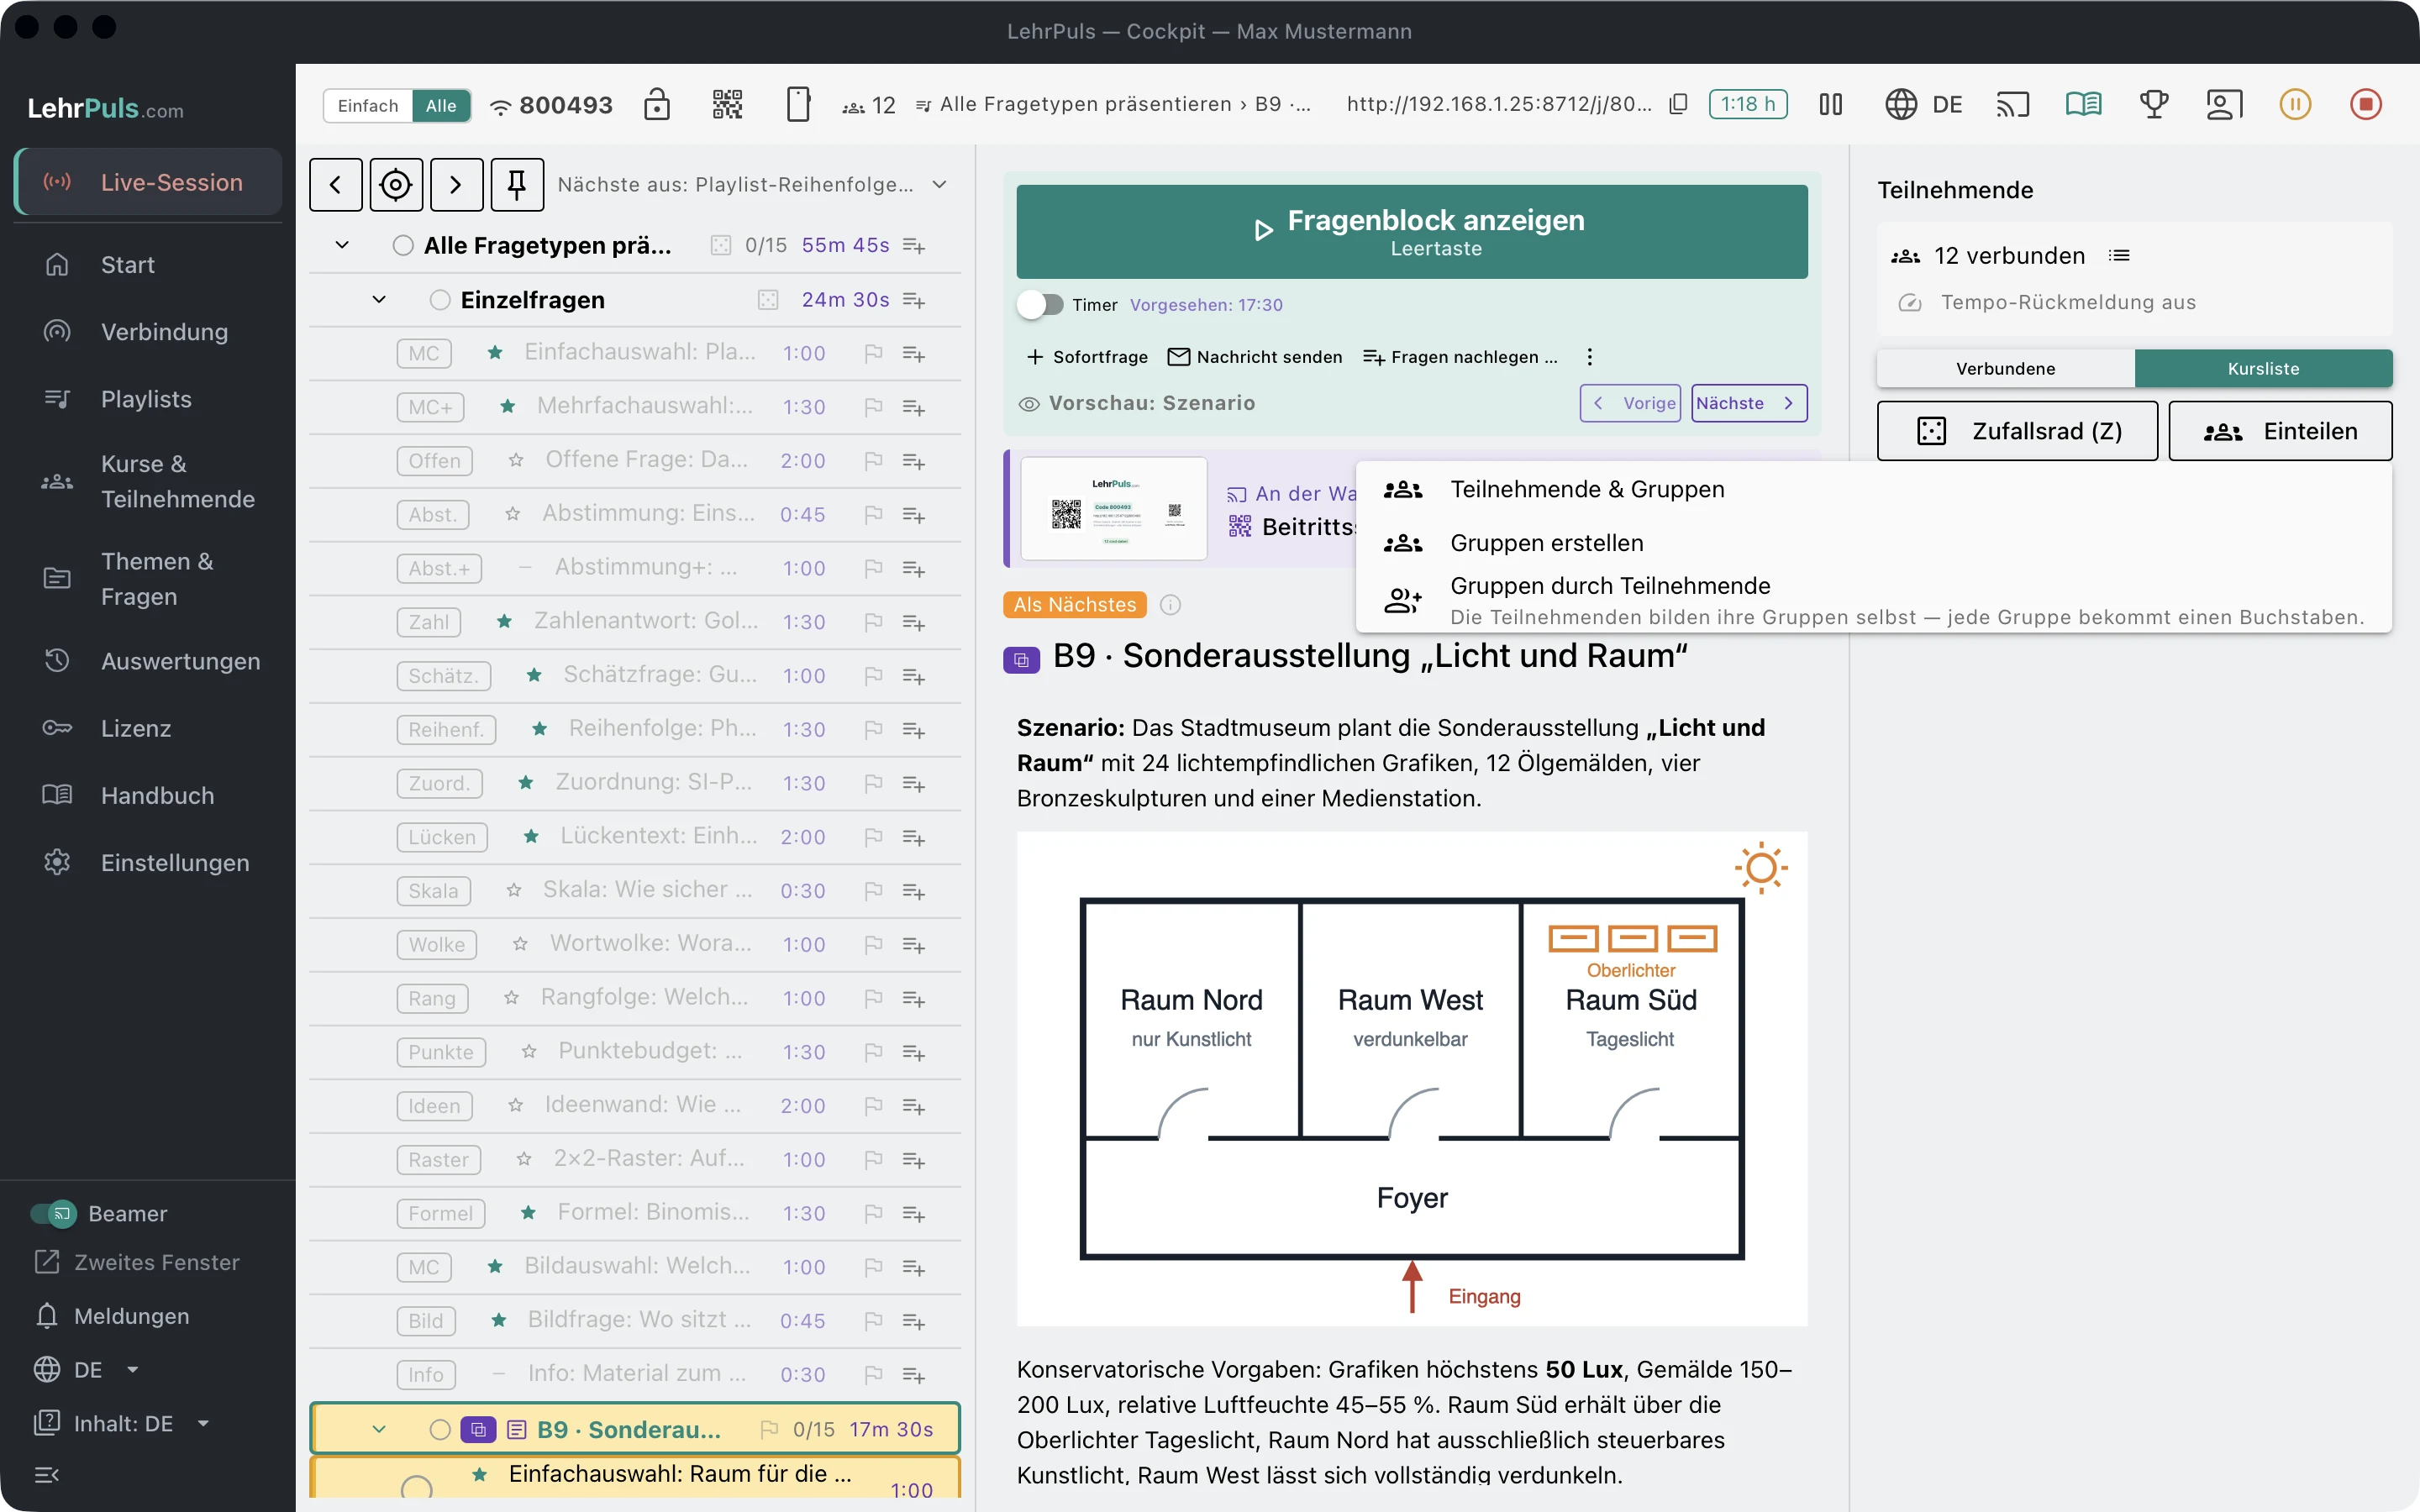The height and width of the screenshot is (1512, 2420).
Task: Click the cast-to-screen icon in toolbar
Action: tap(2013, 104)
